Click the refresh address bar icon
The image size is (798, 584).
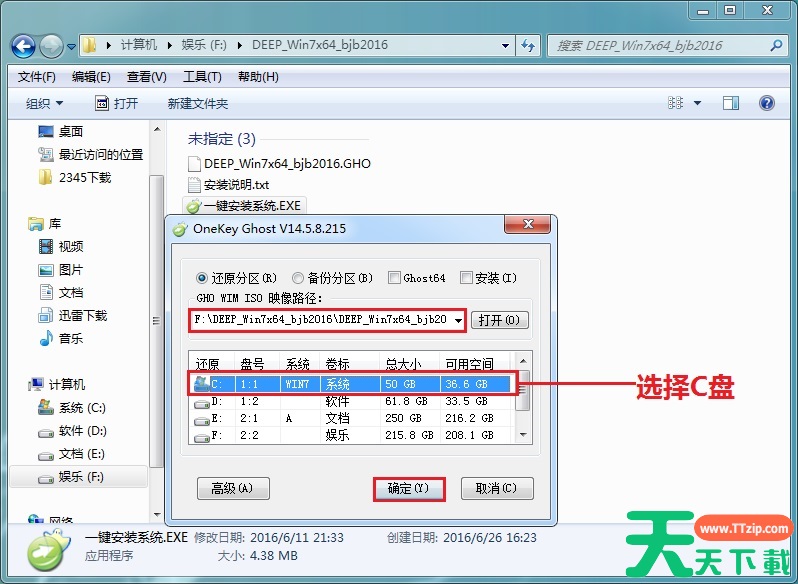[528, 45]
